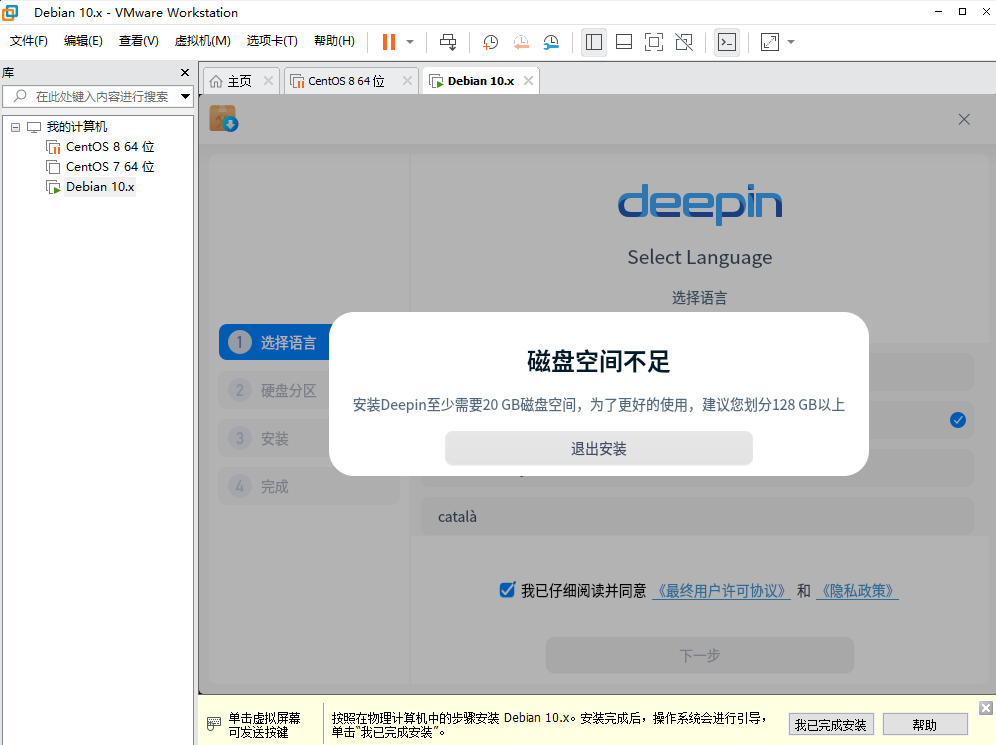Show the thumbnail bar icon
The width and height of the screenshot is (996, 745).
tap(623, 42)
